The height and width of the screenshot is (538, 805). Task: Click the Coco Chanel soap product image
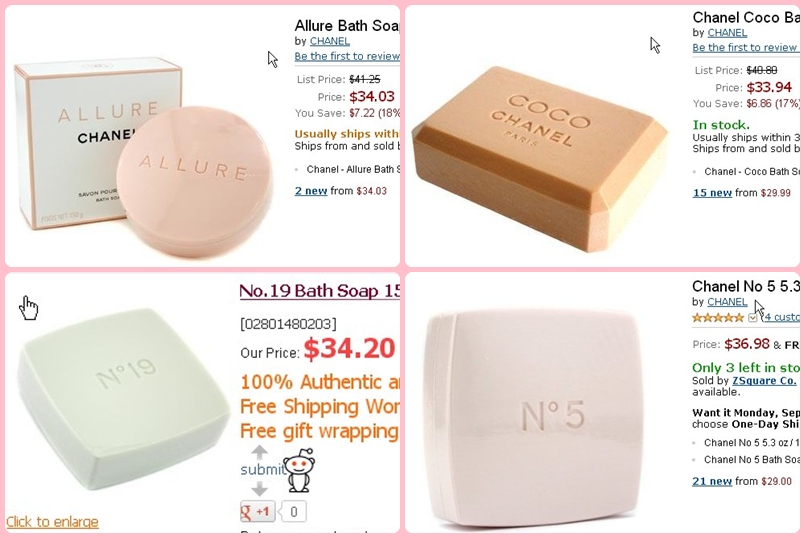coord(540,159)
